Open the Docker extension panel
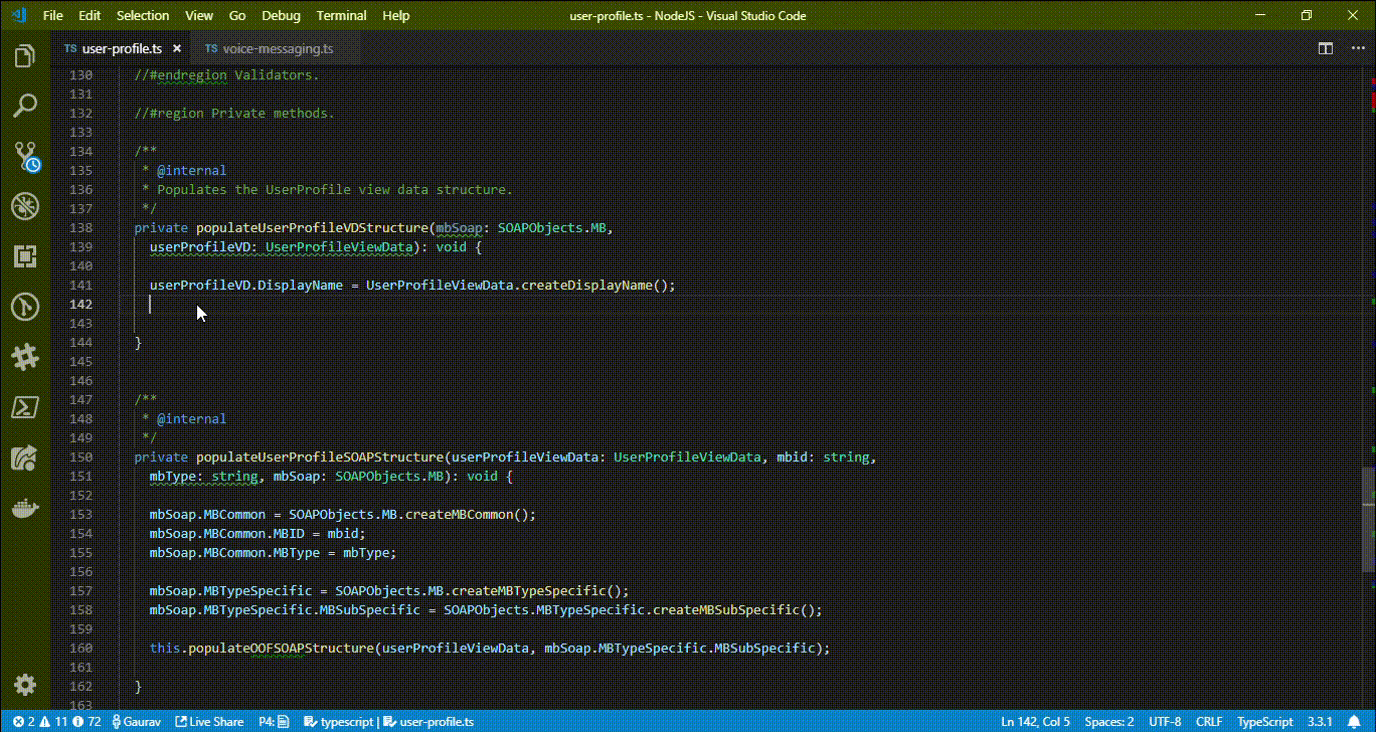1376x732 pixels. [x=25, y=507]
